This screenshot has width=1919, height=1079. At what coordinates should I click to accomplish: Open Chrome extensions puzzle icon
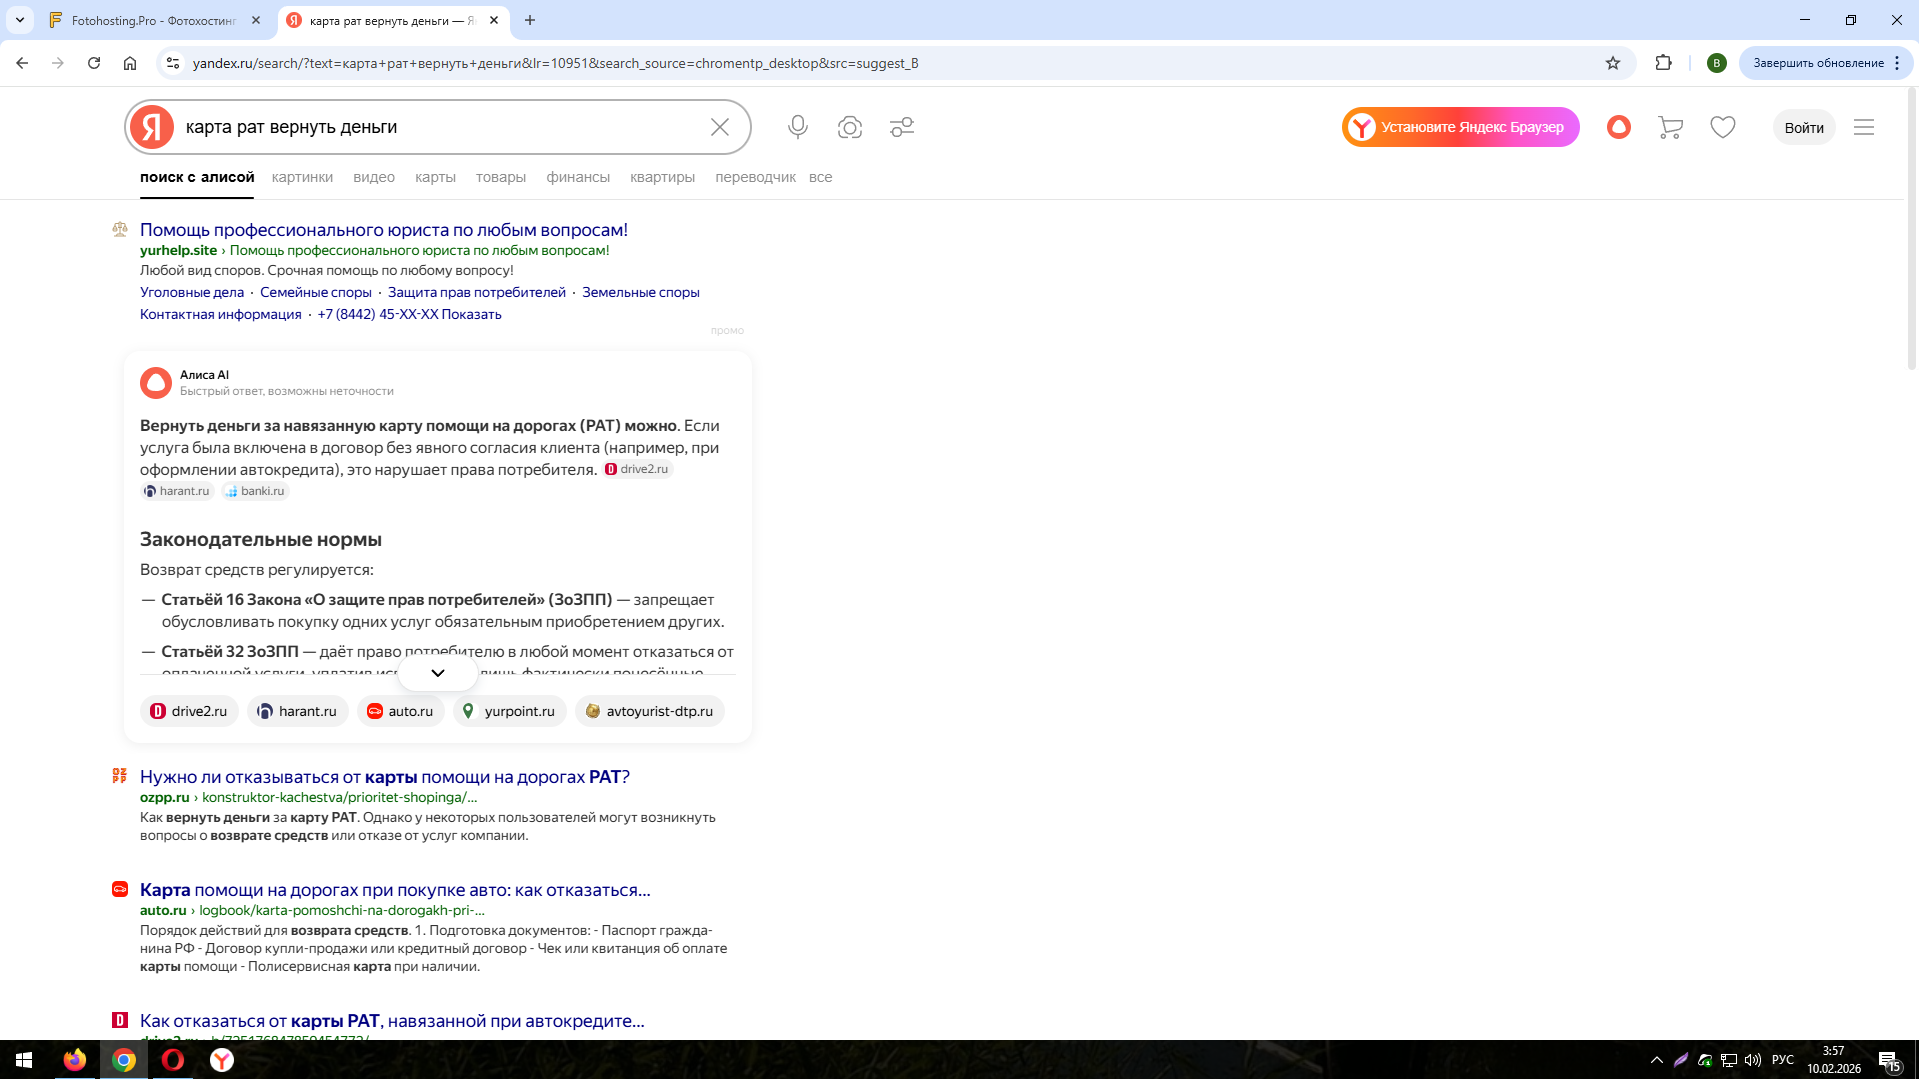1664,63
